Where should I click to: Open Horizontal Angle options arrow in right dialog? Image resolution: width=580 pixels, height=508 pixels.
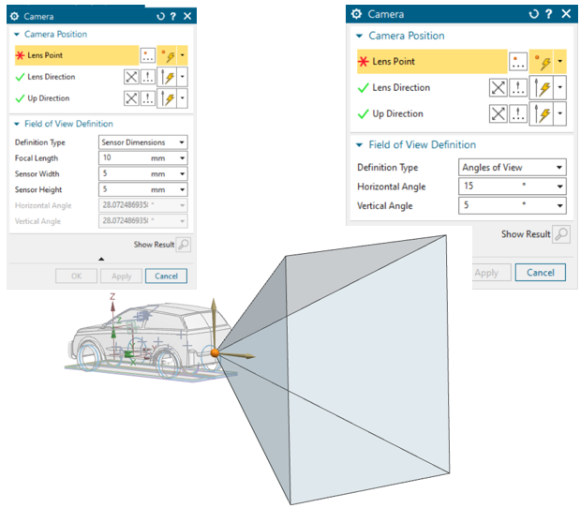tap(560, 186)
